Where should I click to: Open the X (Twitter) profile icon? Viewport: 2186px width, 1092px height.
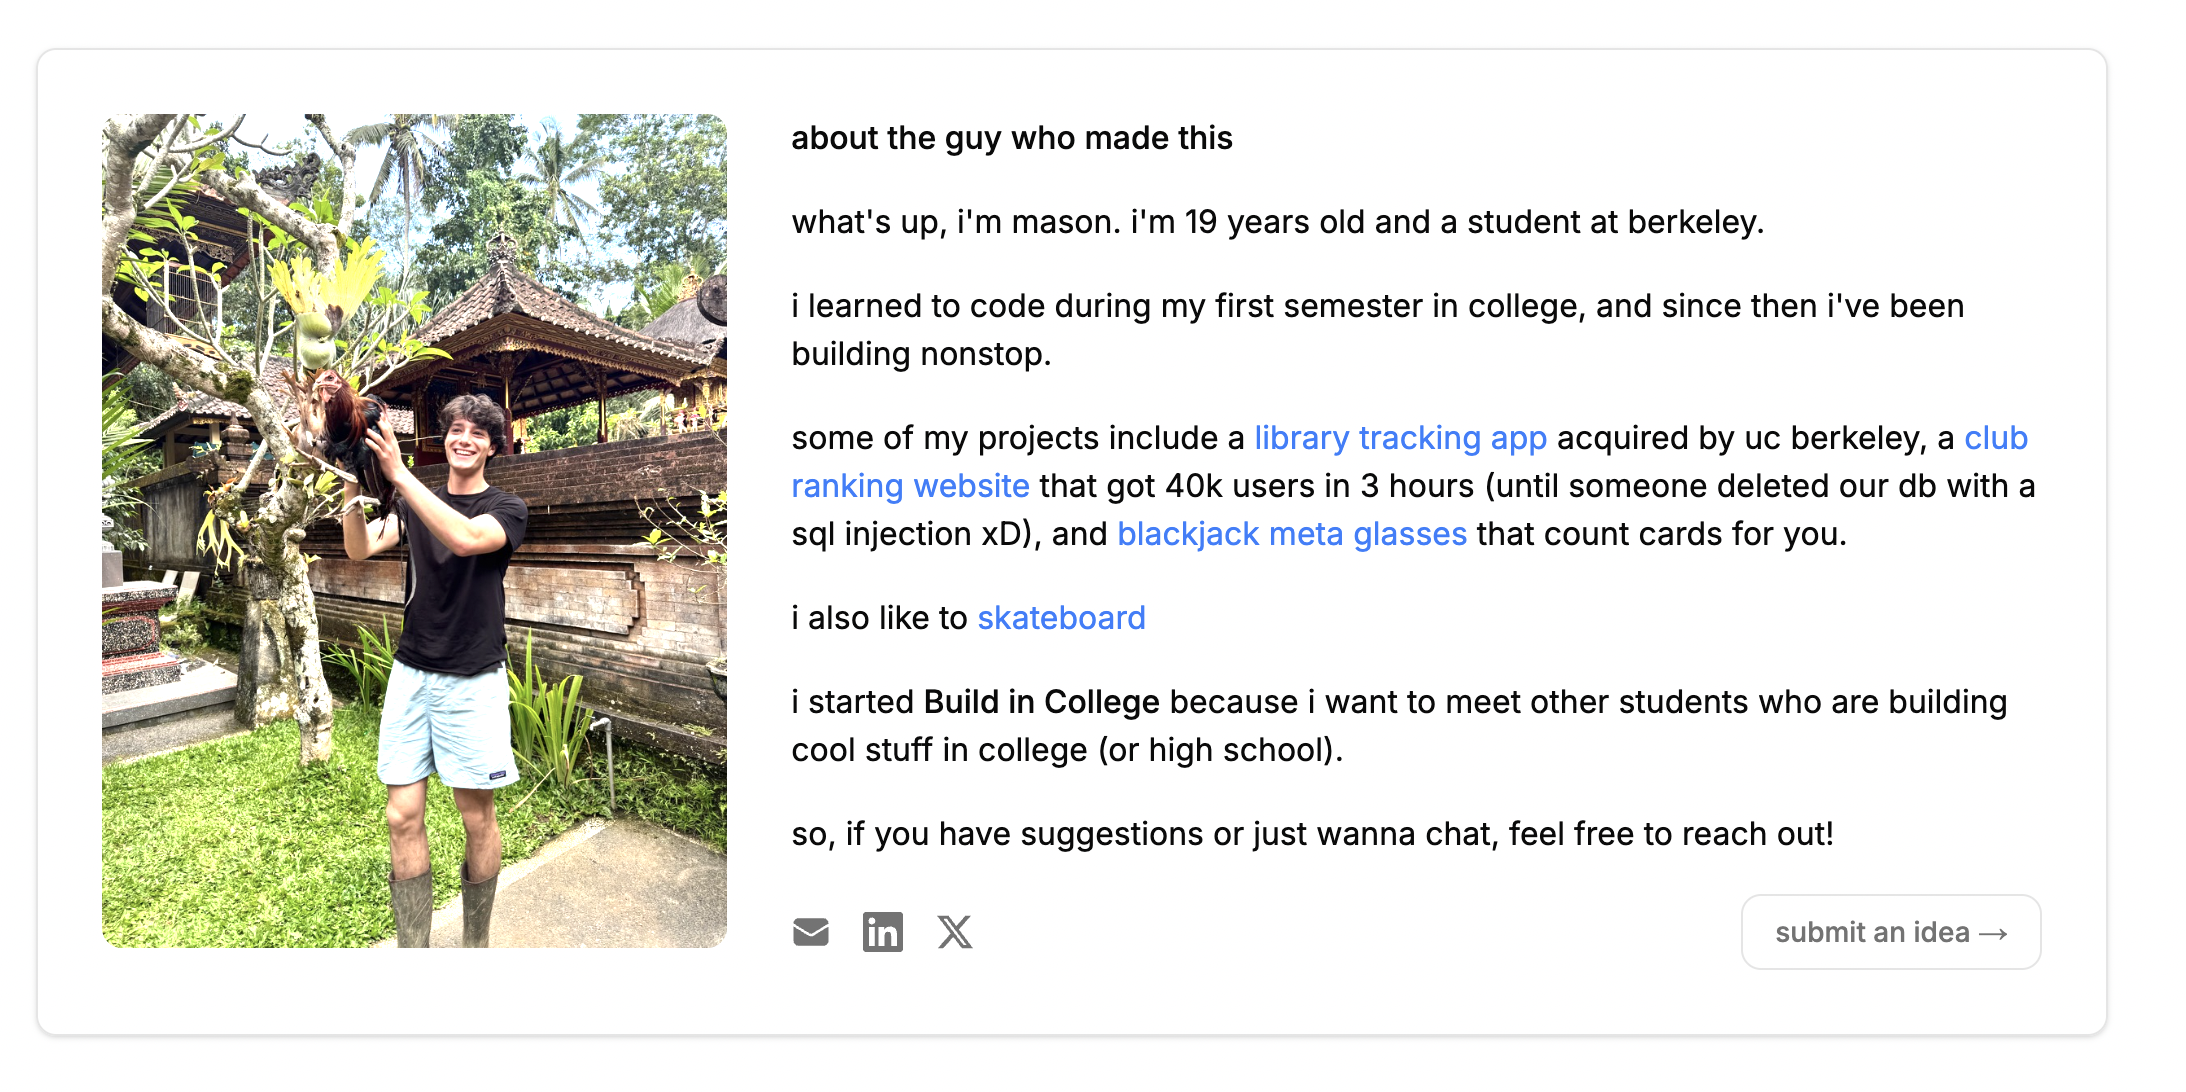tap(955, 932)
